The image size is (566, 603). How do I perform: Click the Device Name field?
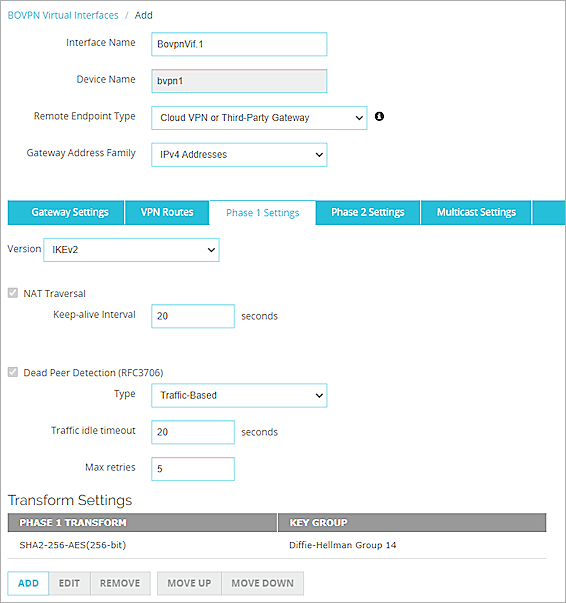(x=239, y=81)
